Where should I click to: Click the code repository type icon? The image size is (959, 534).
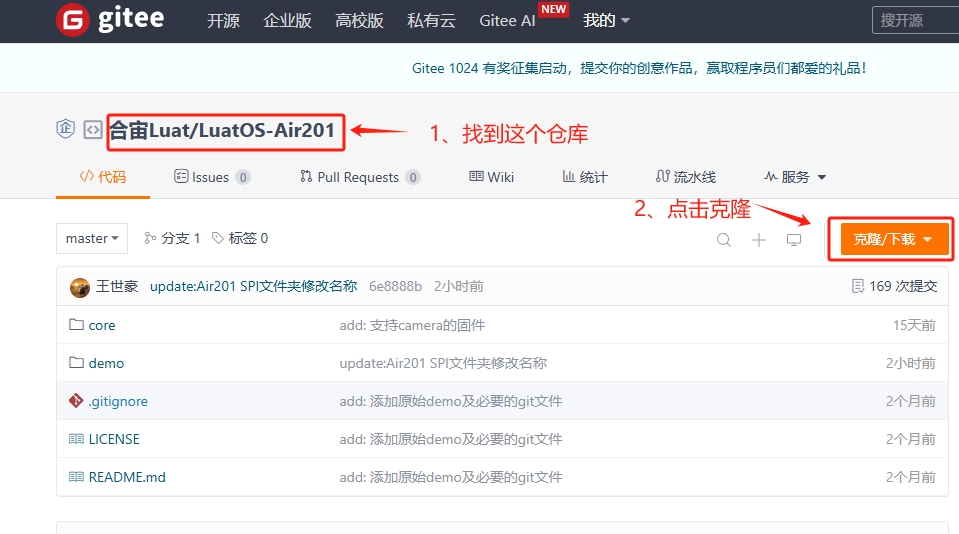[93, 130]
